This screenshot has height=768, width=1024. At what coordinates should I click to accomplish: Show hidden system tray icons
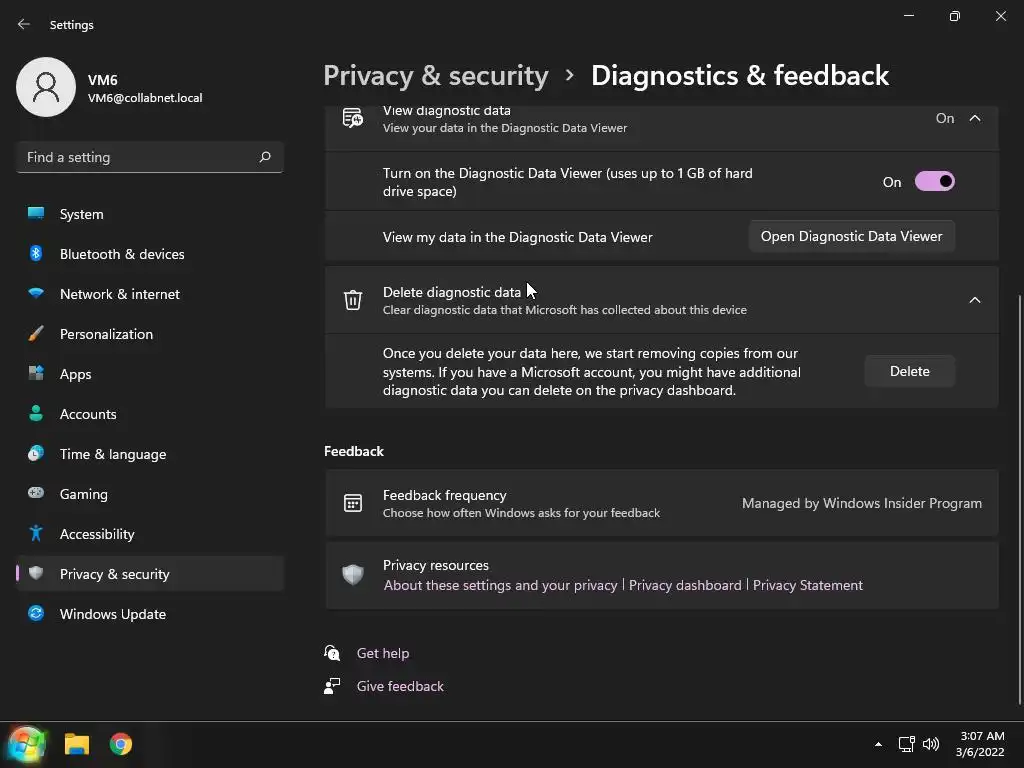[878, 744]
